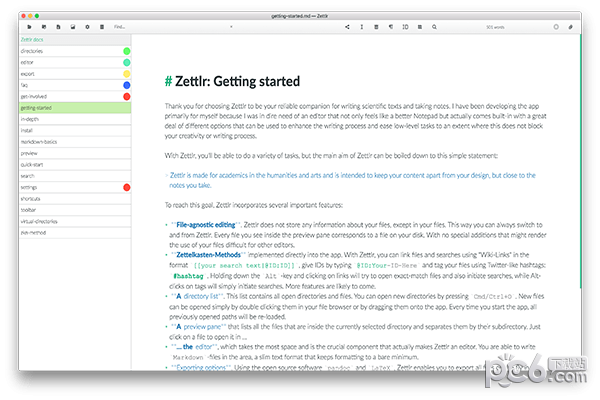Click the trash icon left of Find
Viewport: 600px width, 400px height.
pos(102,27)
